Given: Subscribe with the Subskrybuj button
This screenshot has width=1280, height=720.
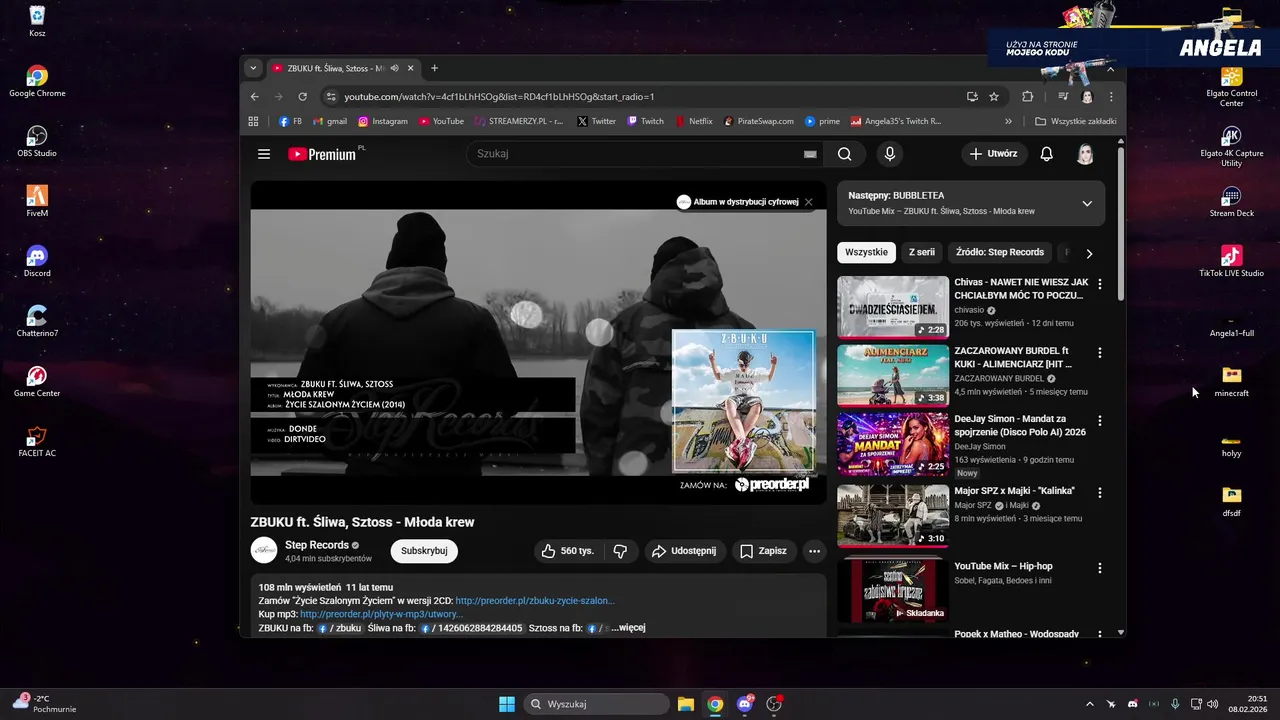Looking at the screenshot, I should pos(424,551).
